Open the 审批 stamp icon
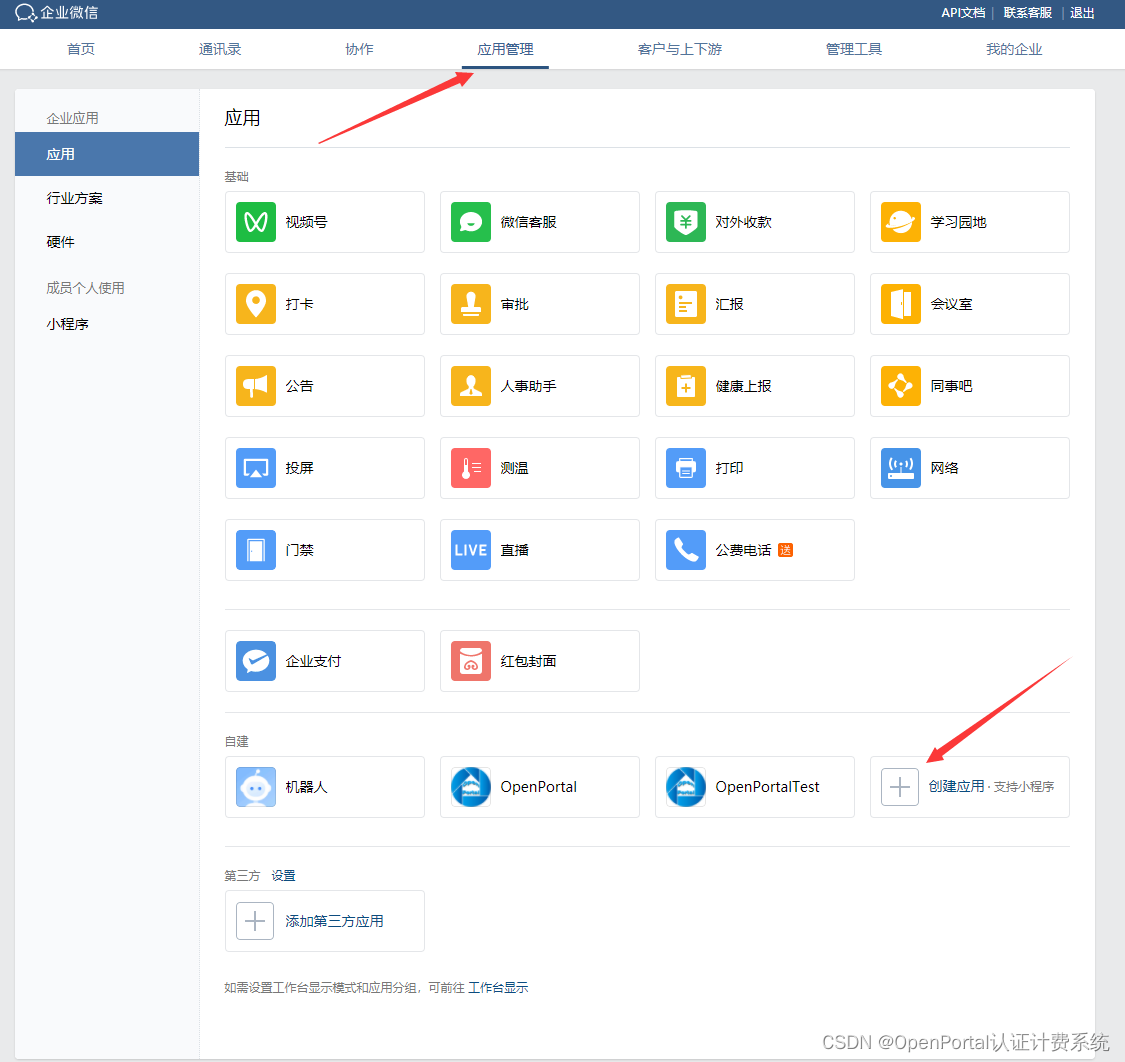Viewport: 1125px width, 1062px height. [471, 304]
